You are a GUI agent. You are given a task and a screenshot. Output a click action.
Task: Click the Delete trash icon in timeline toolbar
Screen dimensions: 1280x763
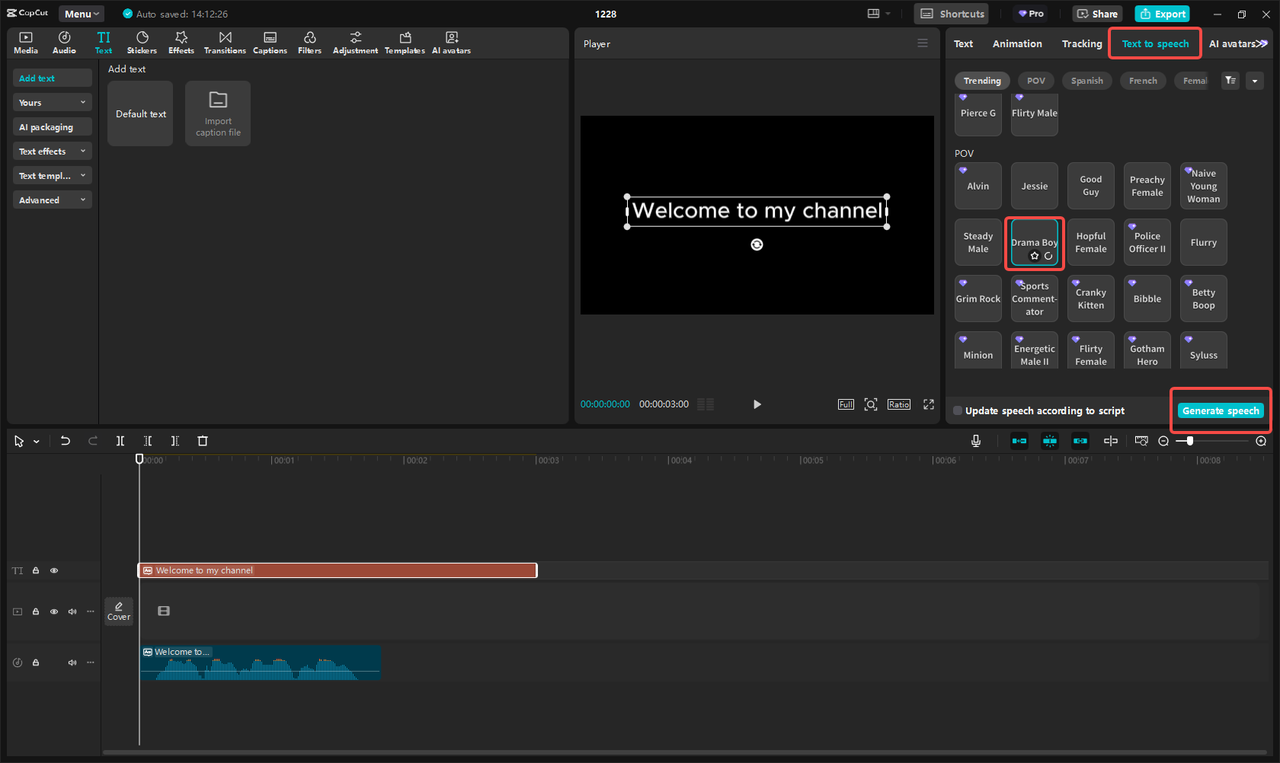(203, 441)
